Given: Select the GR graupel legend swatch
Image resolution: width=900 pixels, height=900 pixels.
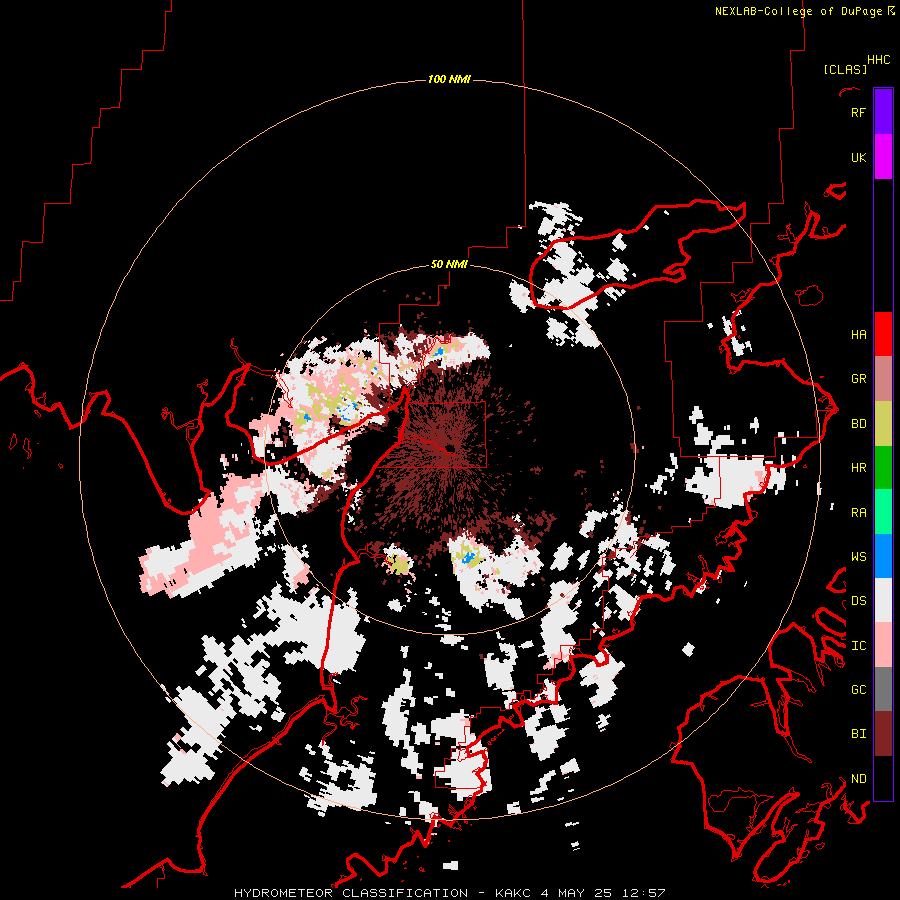Looking at the screenshot, I should [x=883, y=379].
